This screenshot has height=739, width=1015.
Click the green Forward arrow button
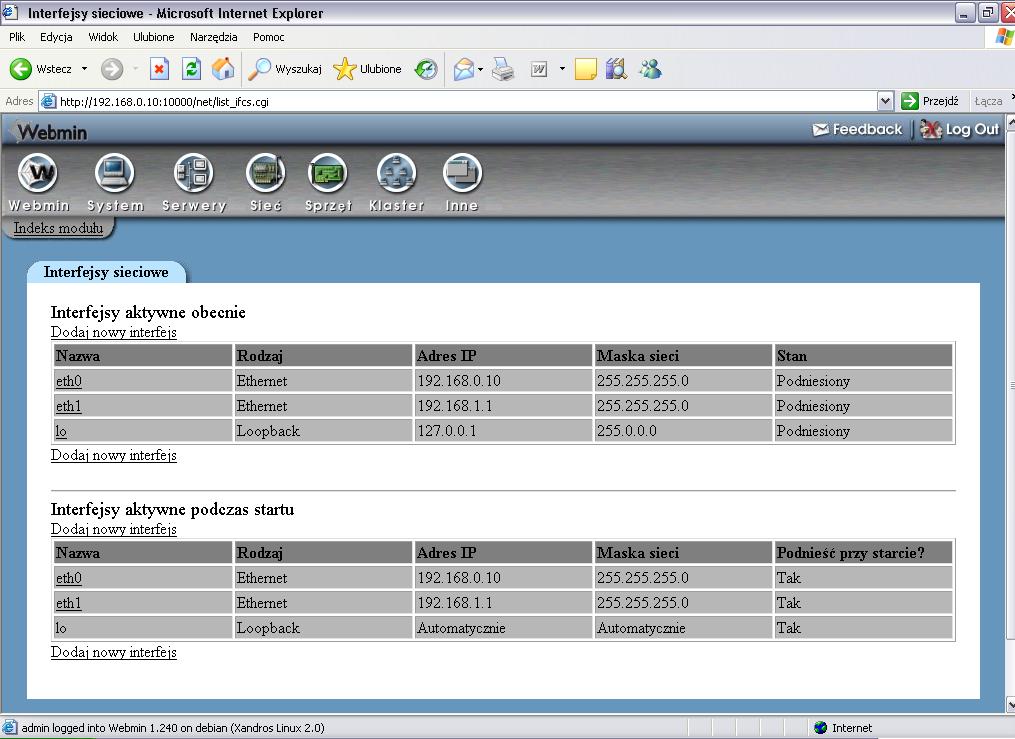click(112, 69)
